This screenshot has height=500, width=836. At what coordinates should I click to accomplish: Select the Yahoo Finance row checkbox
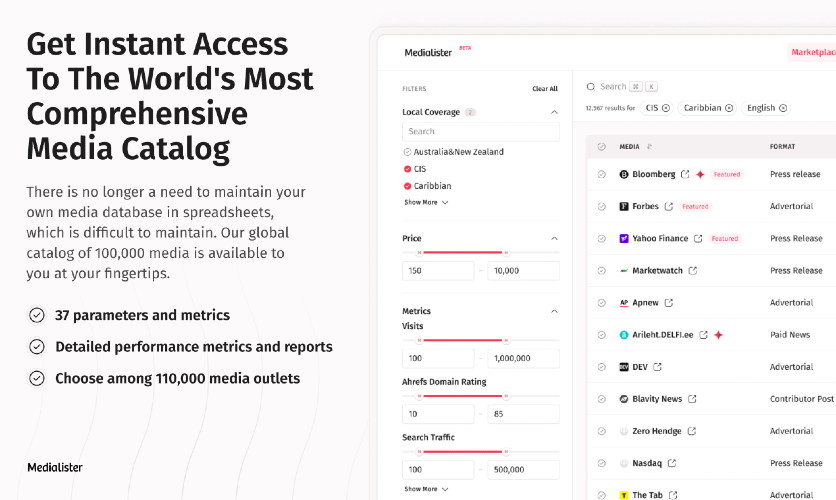(601, 238)
